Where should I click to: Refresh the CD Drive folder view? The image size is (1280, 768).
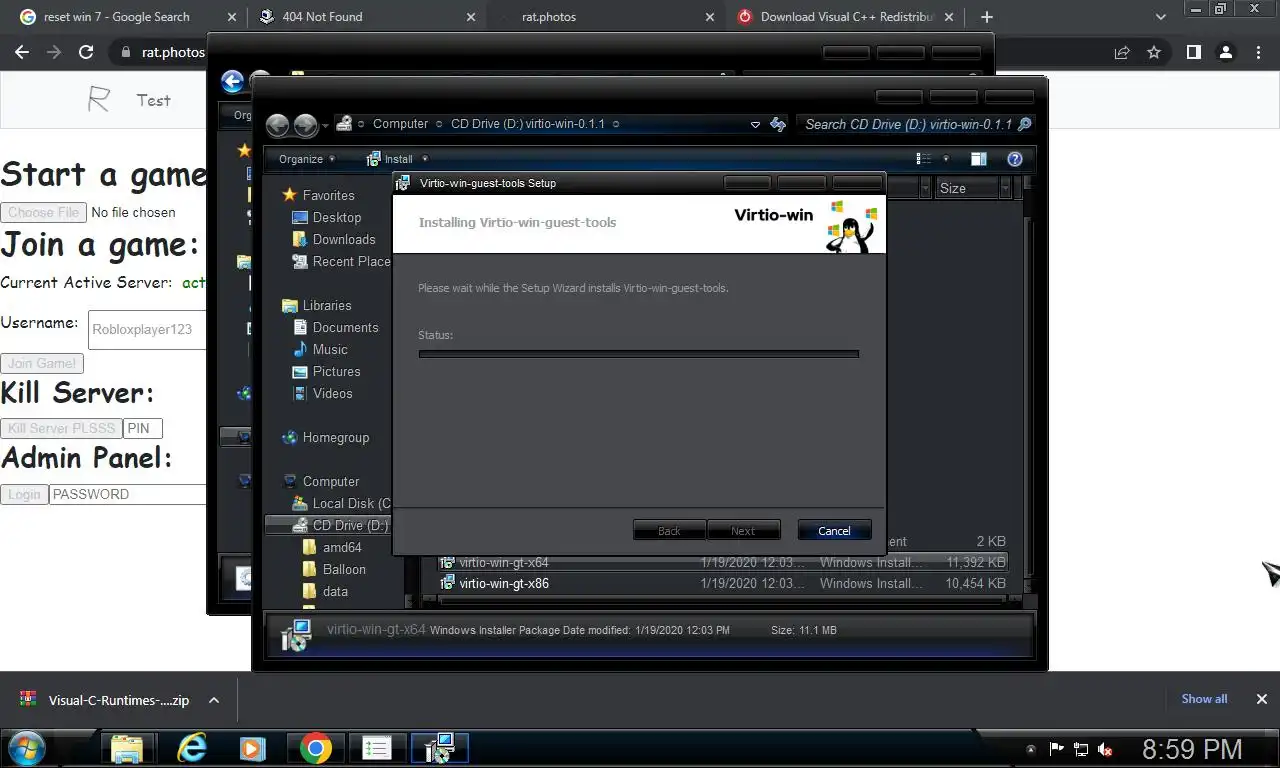[x=778, y=124]
